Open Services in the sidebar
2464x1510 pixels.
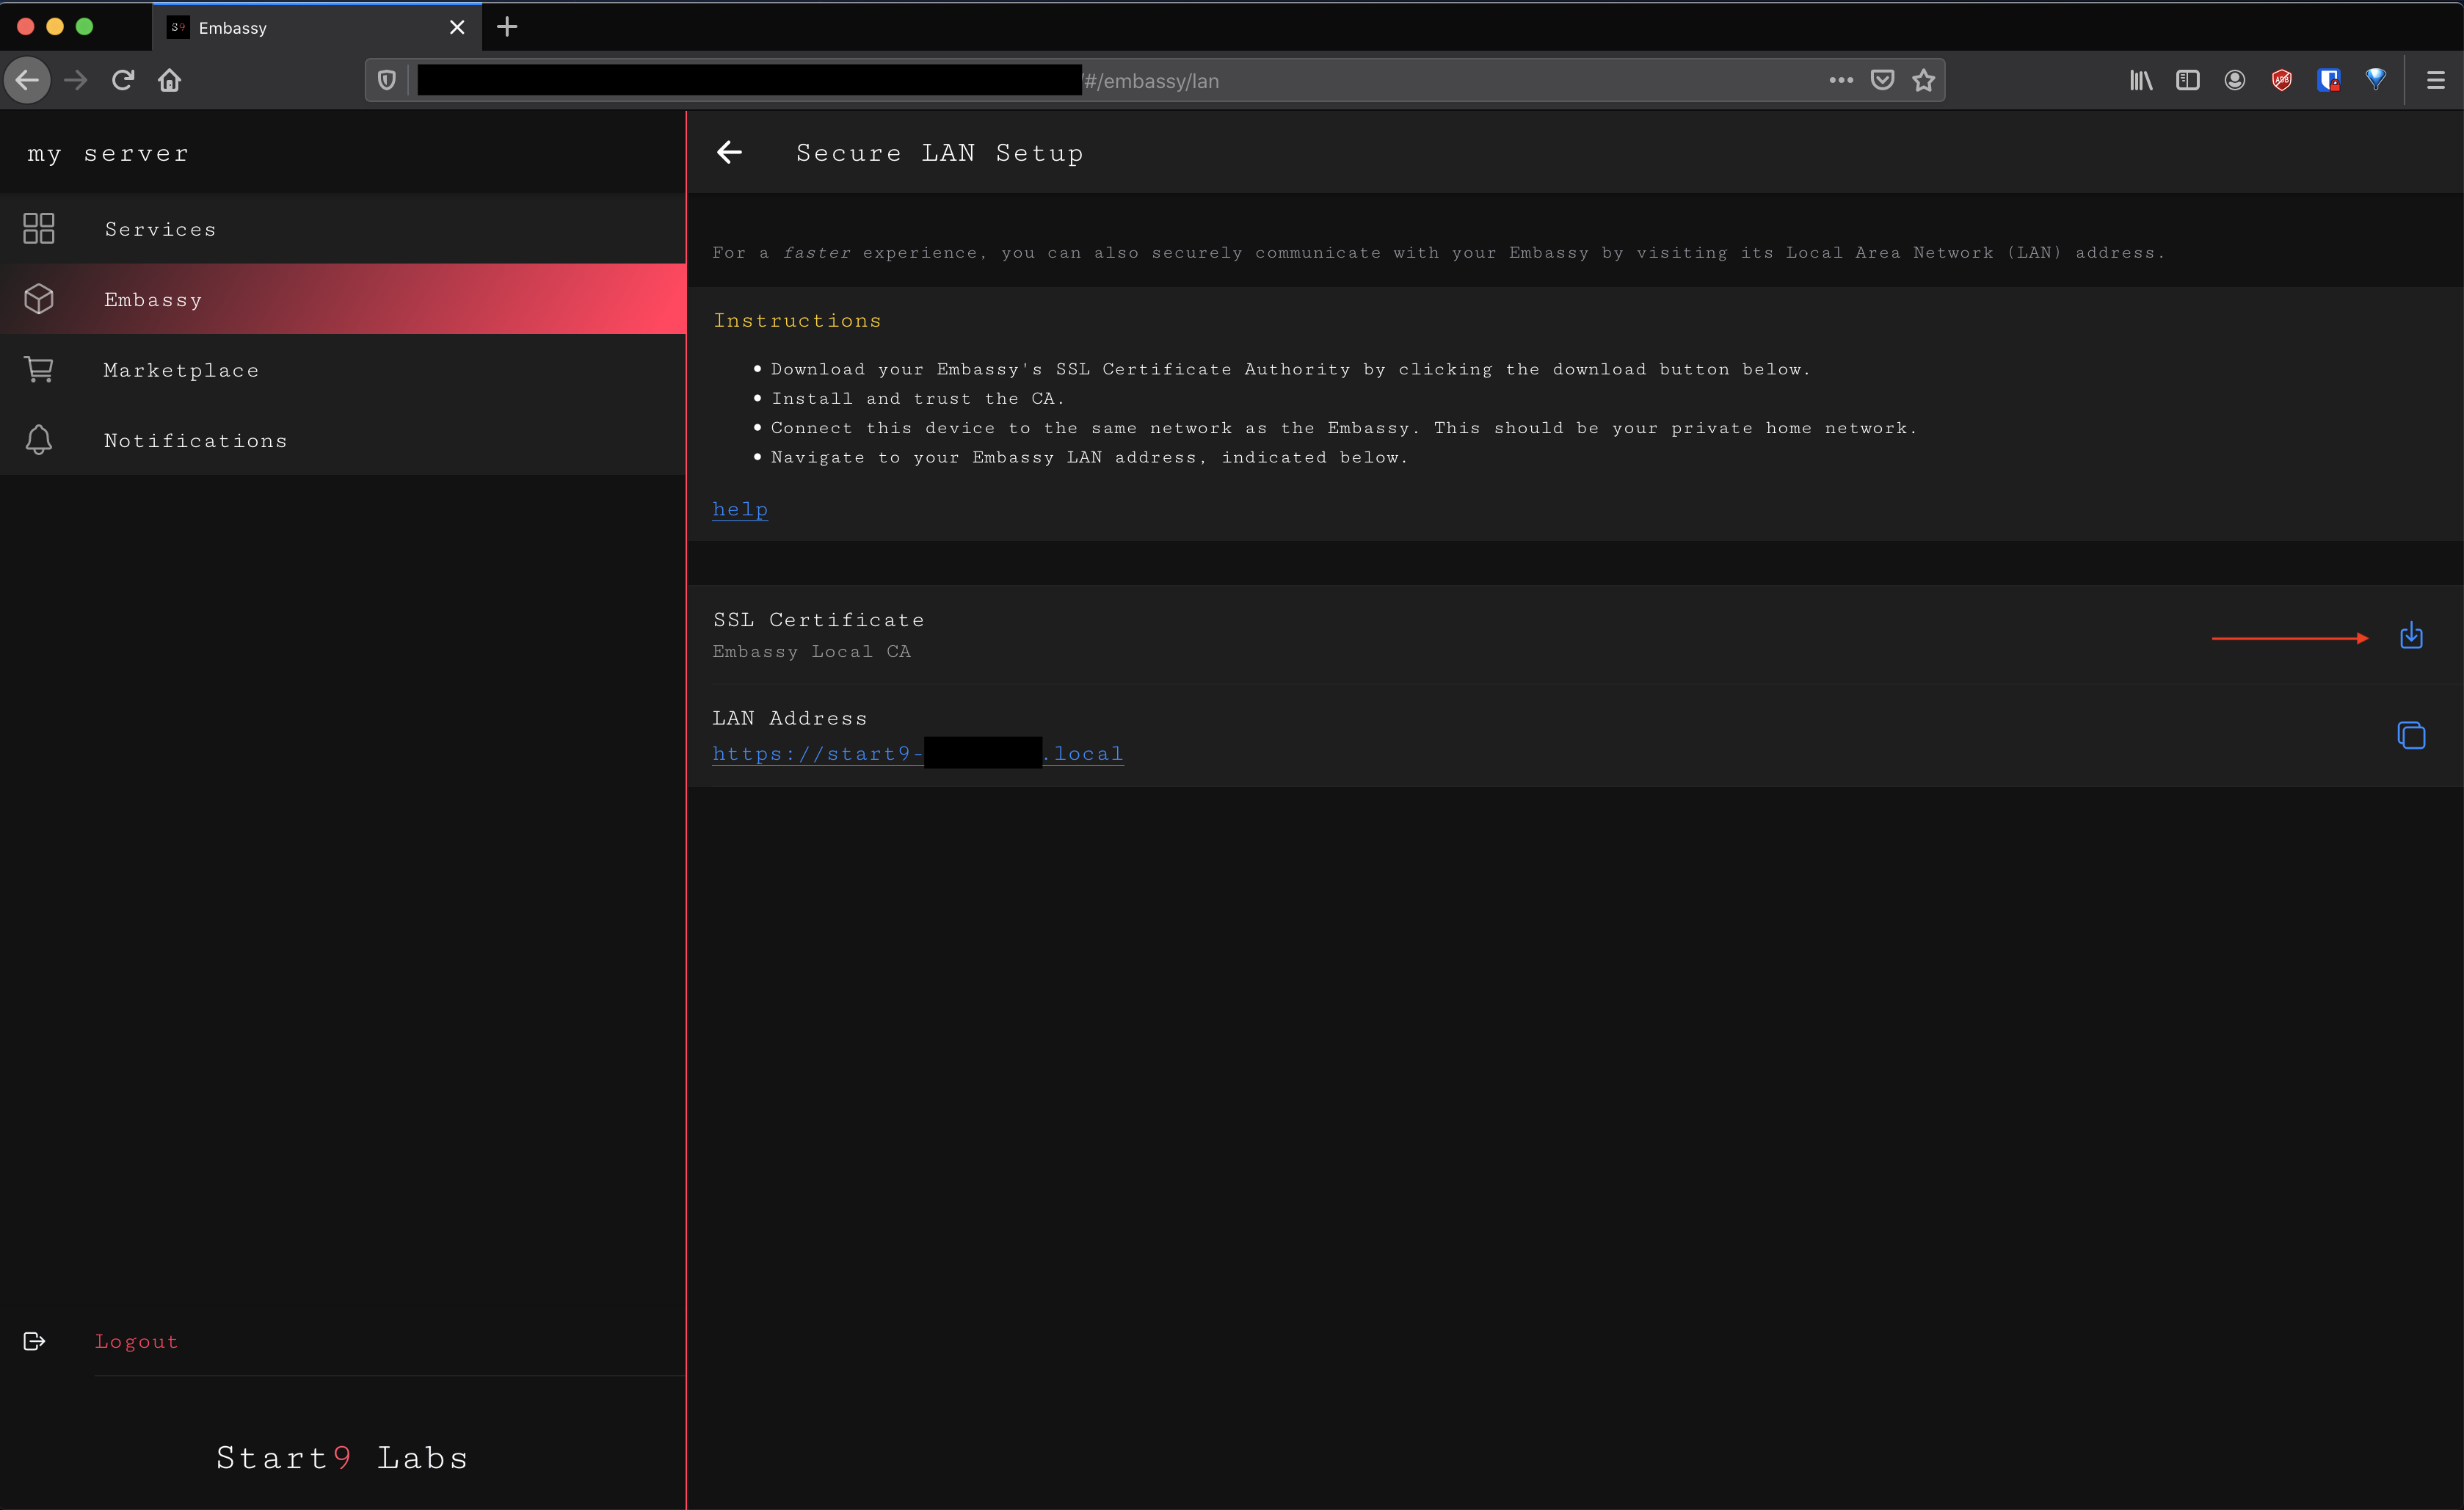160,229
